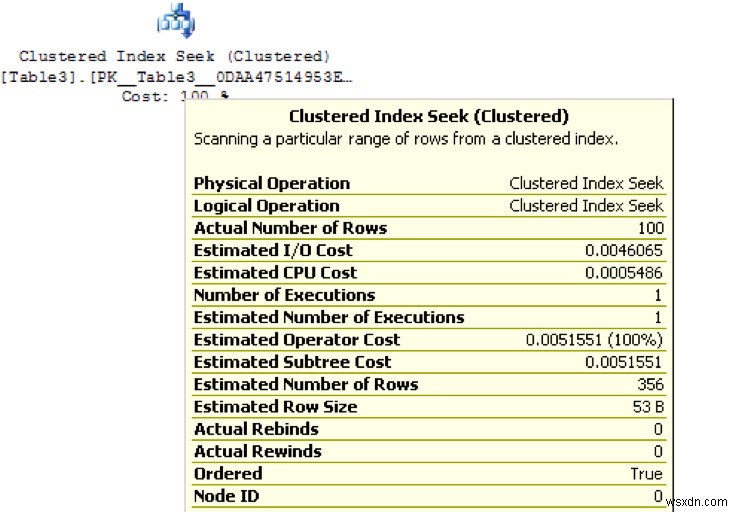739x512 pixels.
Task: Click the I/O cost value 0.0046065
Action: point(624,250)
